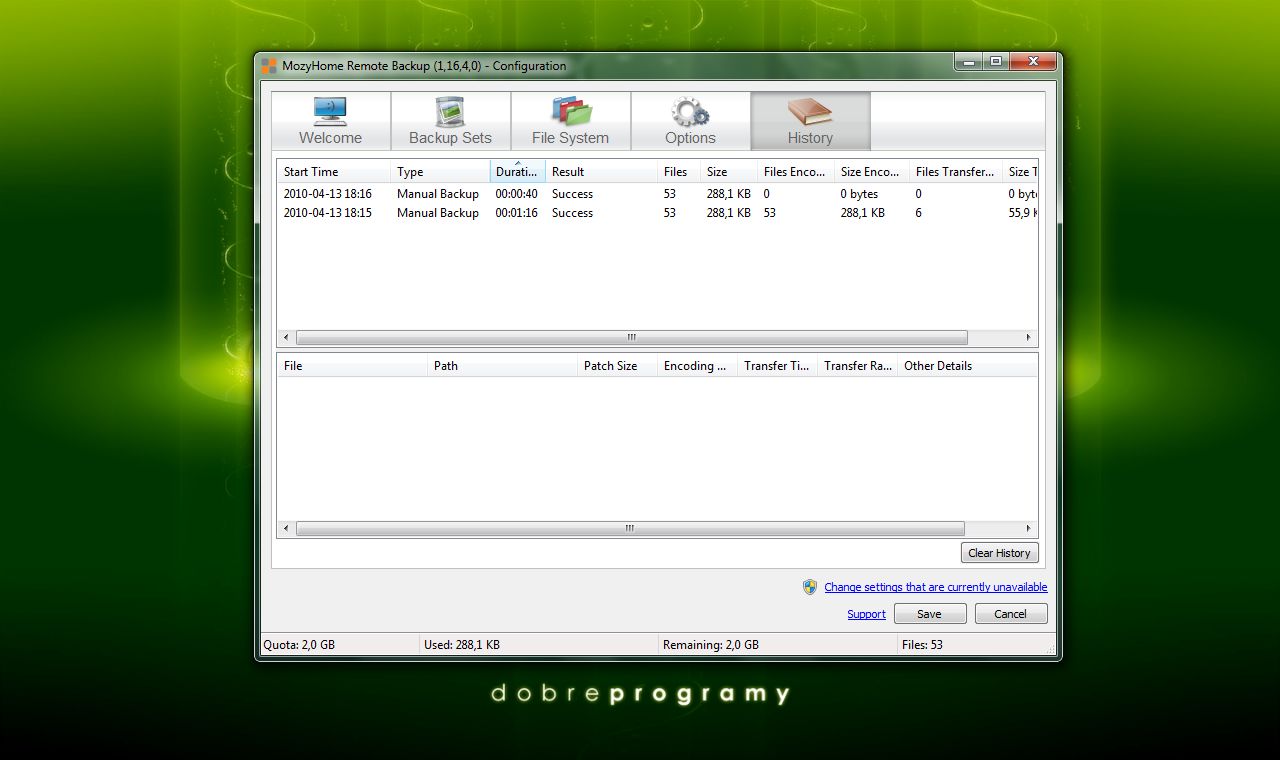This screenshot has width=1280, height=760.
Task: Click the Size Encoded column header
Action: click(871, 172)
